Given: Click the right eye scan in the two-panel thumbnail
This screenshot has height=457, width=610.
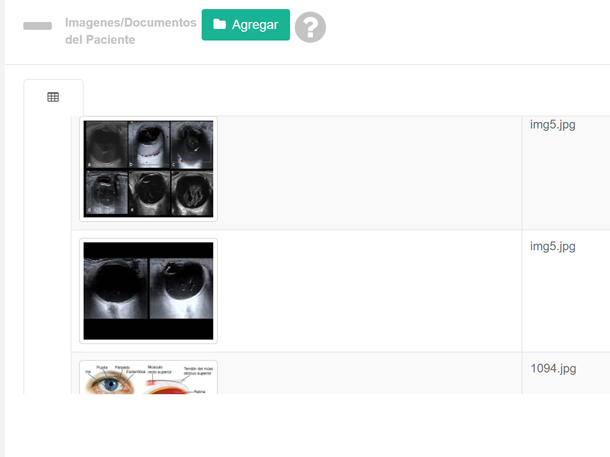Looking at the screenshot, I should coord(181,288).
